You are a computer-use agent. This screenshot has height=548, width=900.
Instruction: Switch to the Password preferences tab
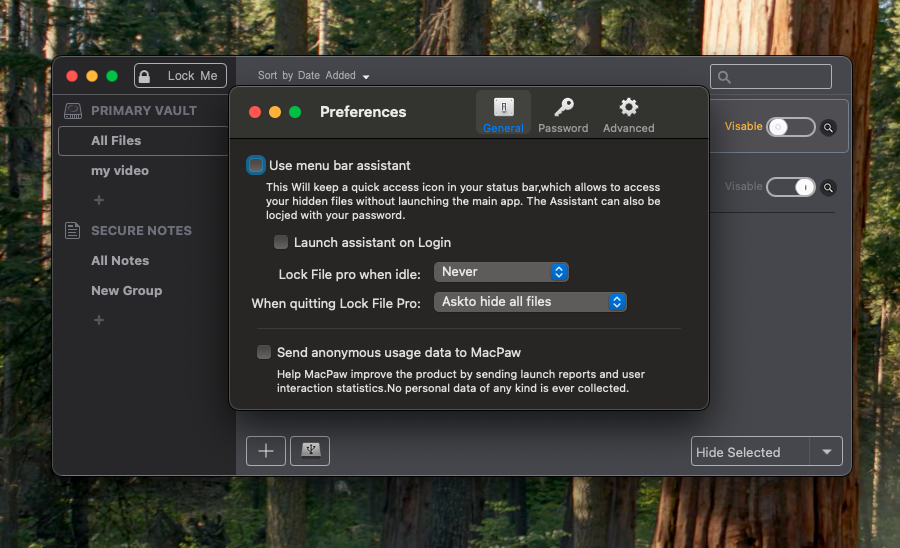tap(562, 114)
